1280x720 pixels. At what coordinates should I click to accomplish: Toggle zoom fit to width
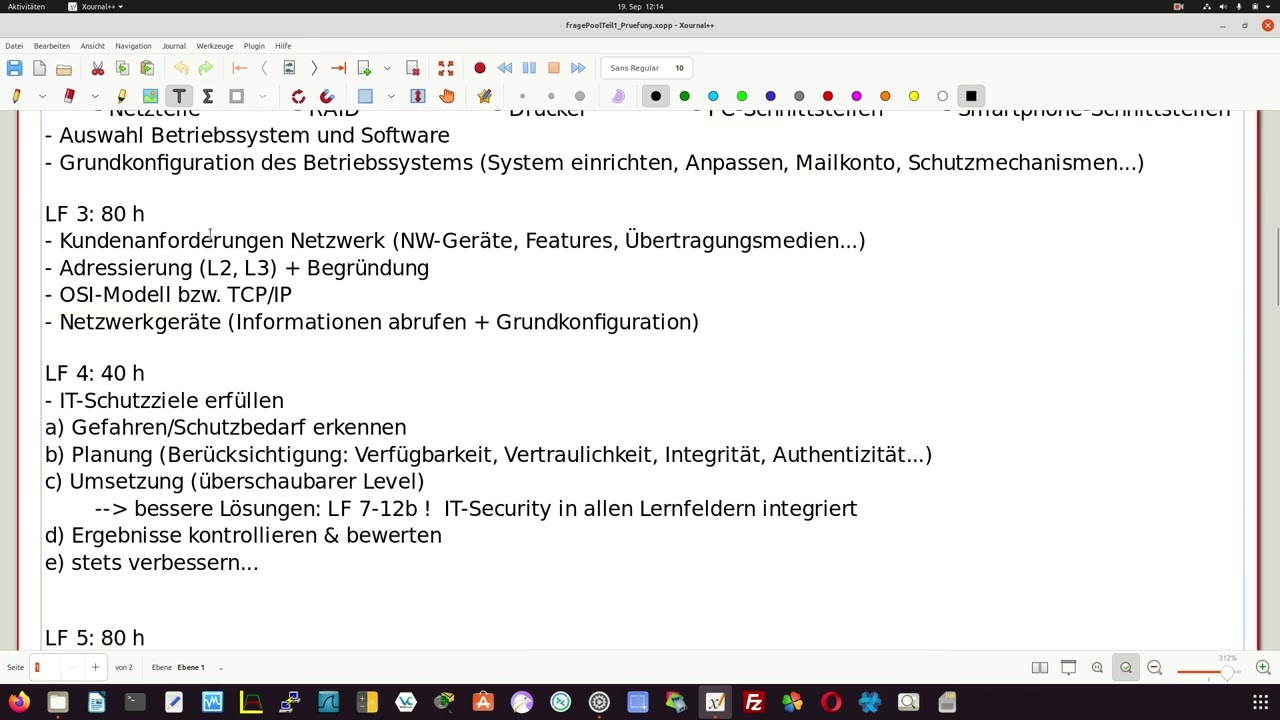(1126, 667)
